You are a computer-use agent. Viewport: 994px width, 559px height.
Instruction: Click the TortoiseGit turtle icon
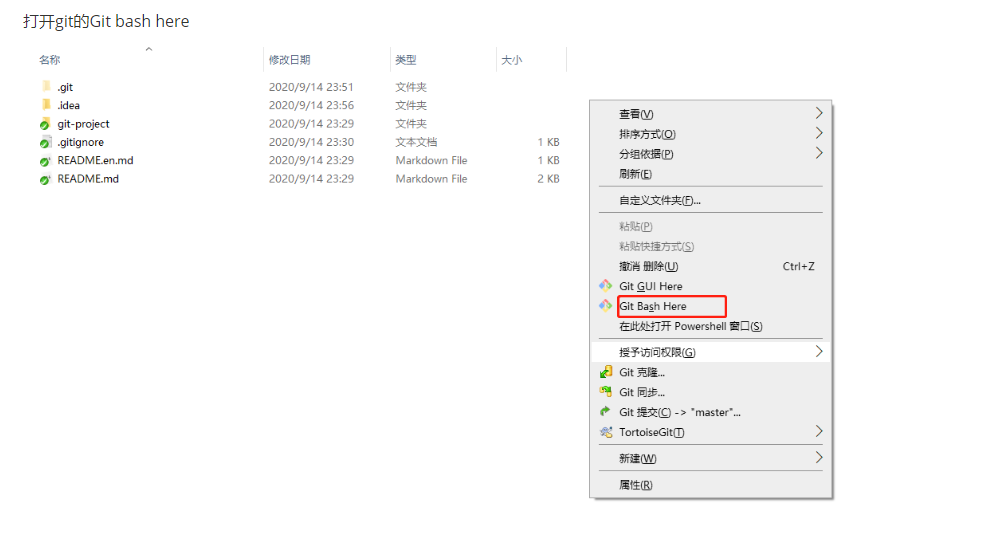tap(606, 432)
